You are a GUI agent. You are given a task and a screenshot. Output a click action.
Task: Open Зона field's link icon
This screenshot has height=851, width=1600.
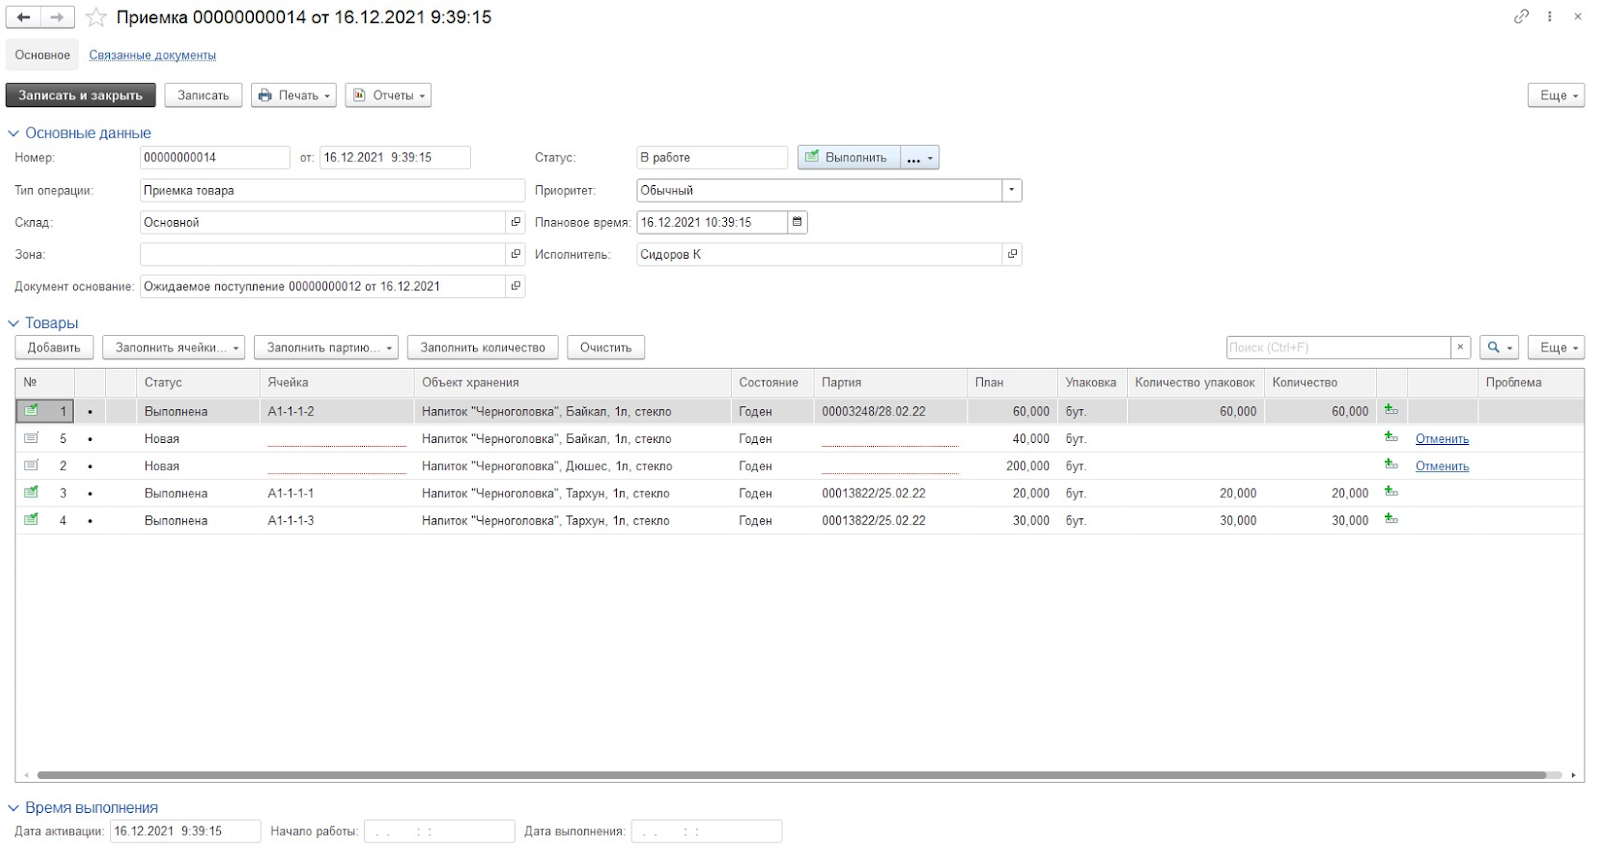pos(516,254)
